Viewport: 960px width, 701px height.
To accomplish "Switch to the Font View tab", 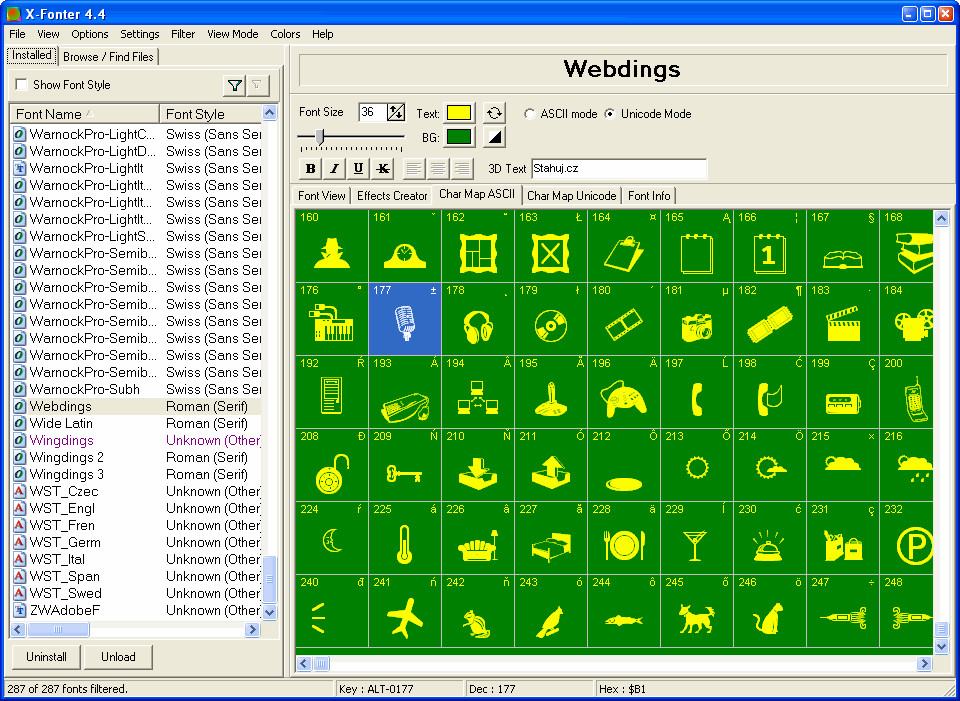I will click(x=321, y=196).
